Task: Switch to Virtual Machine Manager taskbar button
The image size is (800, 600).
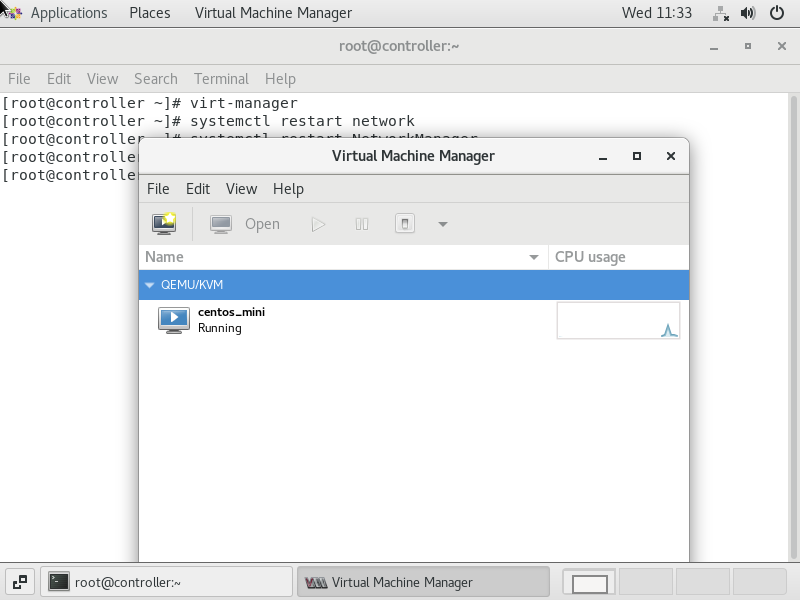Action: point(423,582)
